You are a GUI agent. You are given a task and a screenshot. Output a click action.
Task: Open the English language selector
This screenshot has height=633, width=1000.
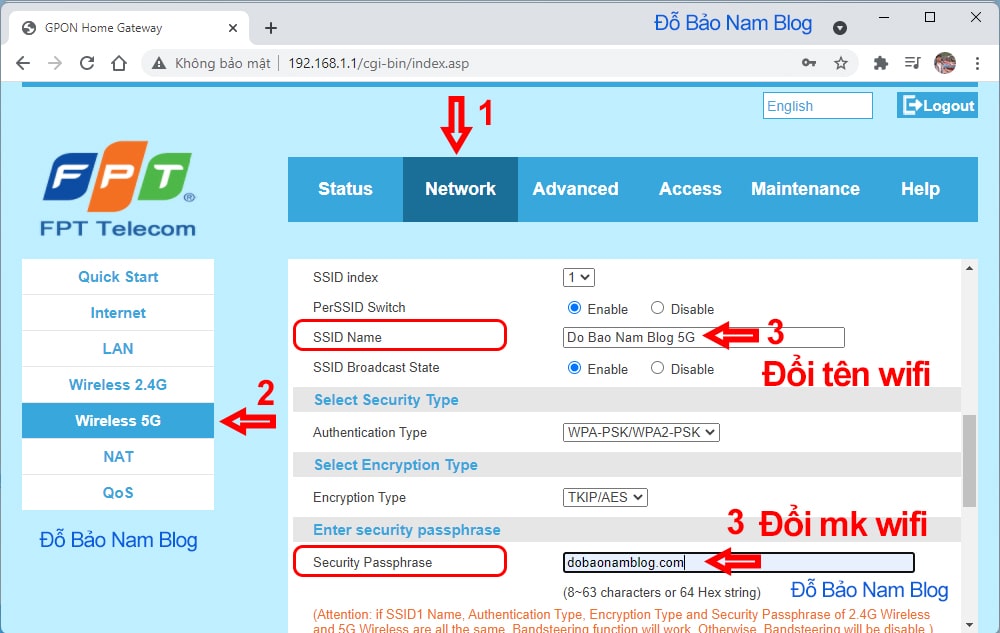(818, 106)
